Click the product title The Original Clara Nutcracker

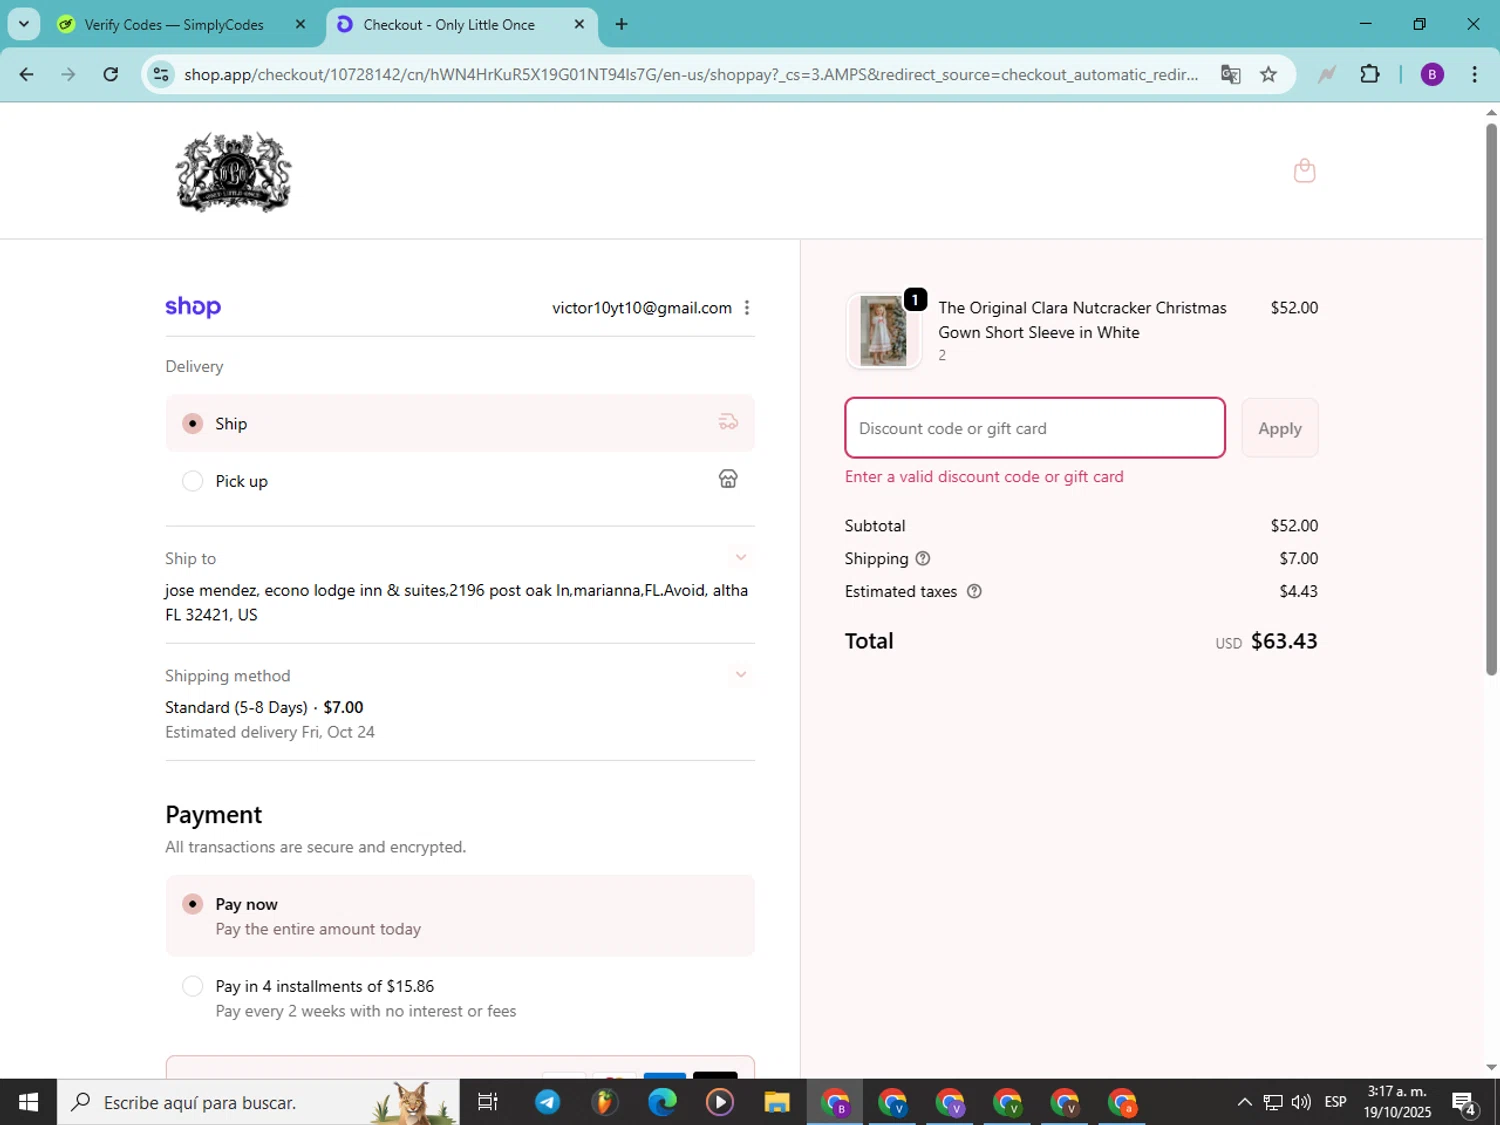point(1082,320)
